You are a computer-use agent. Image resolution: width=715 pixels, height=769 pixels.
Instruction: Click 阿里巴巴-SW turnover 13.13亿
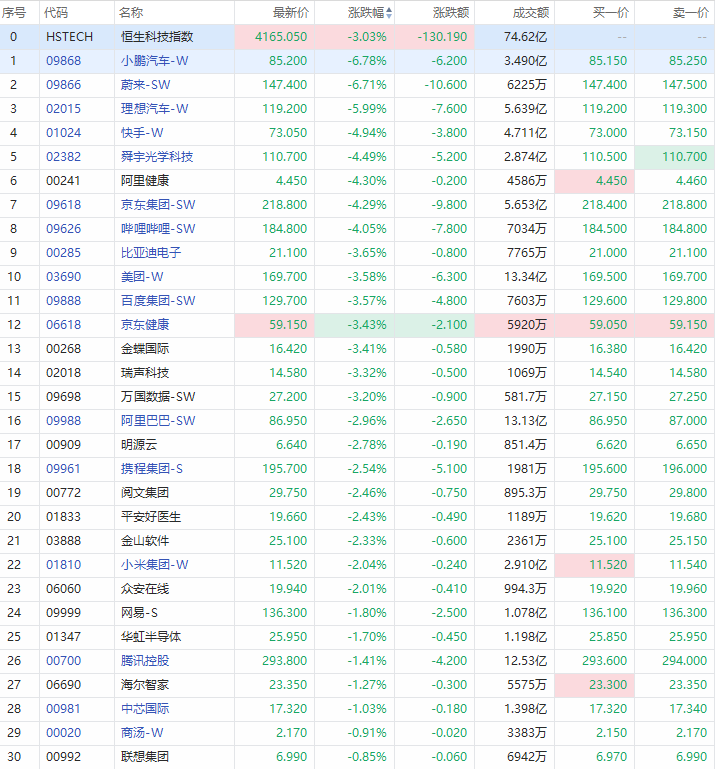click(x=526, y=421)
